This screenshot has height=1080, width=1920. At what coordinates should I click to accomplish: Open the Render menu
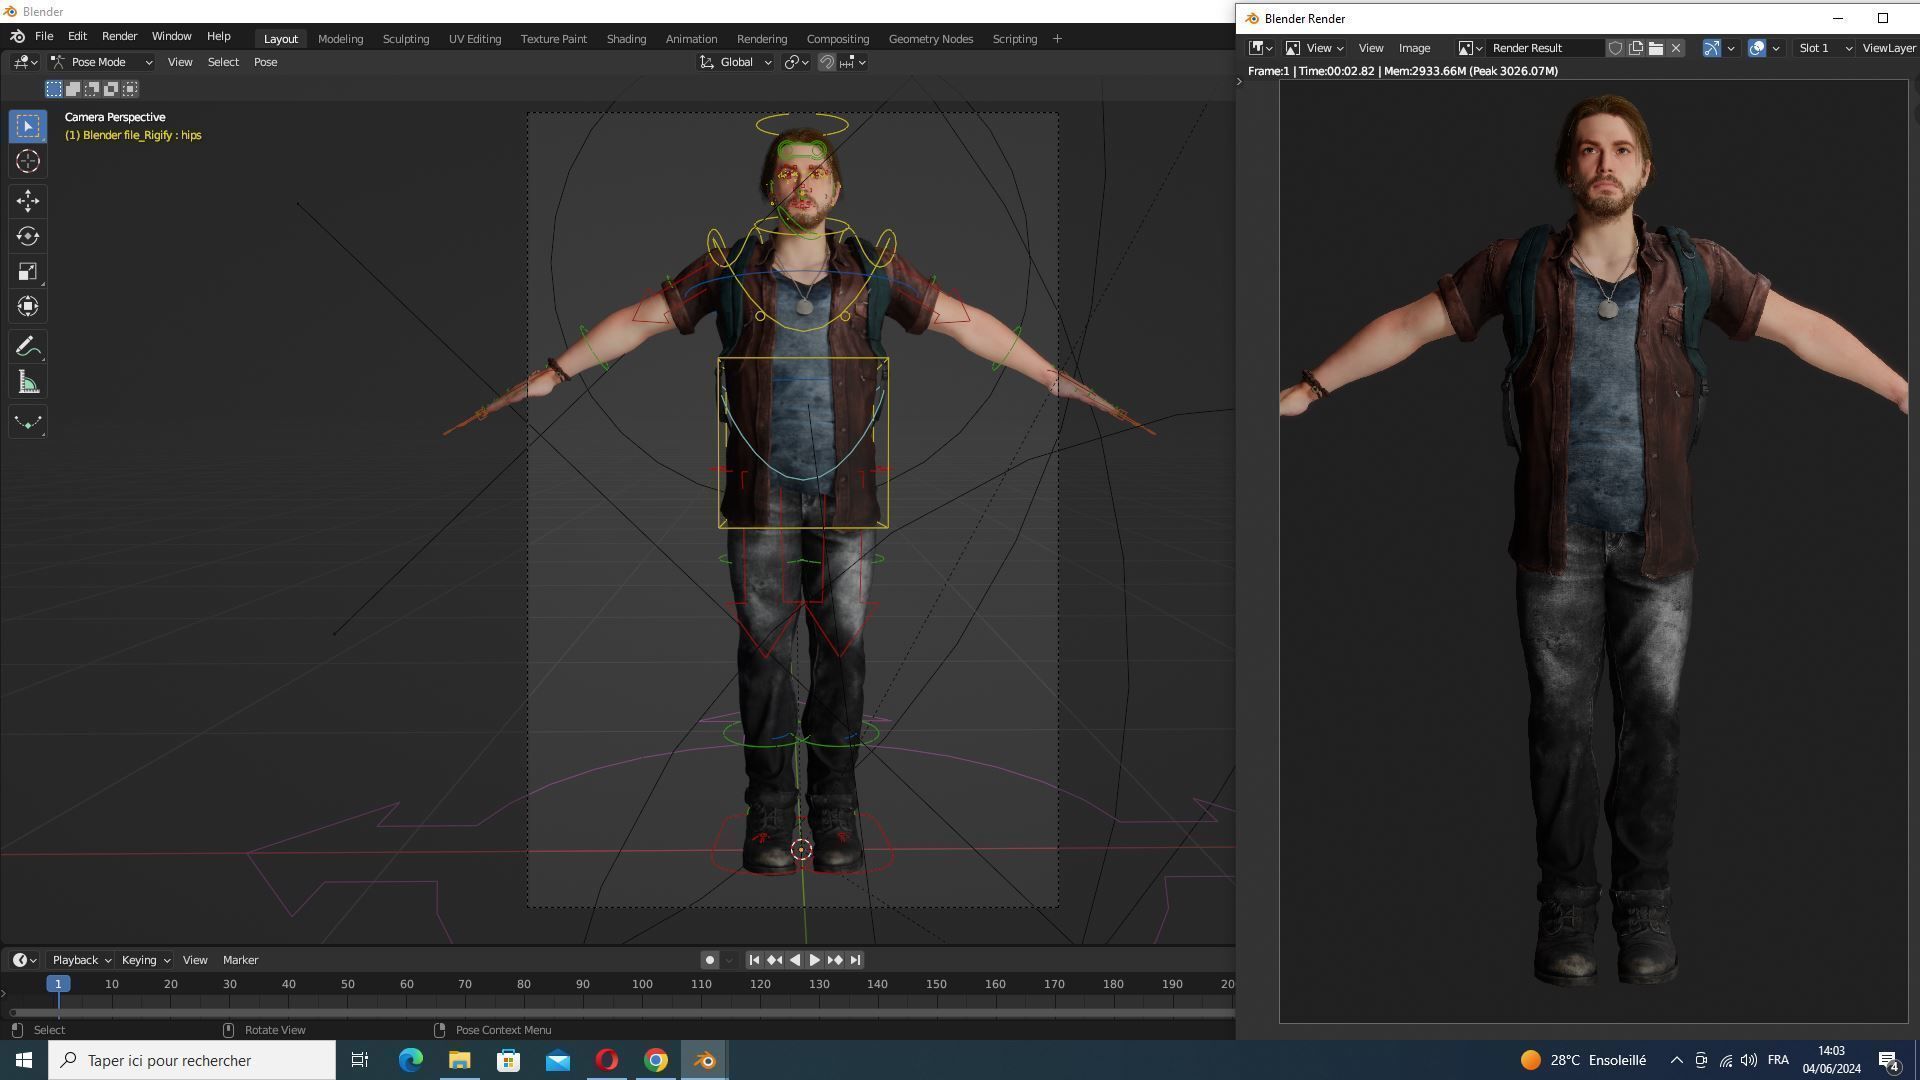click(119, 36)
